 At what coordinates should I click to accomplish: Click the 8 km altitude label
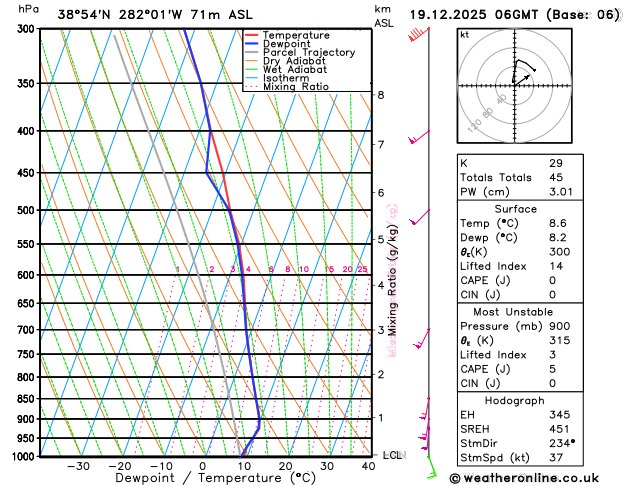coord(381,95)
